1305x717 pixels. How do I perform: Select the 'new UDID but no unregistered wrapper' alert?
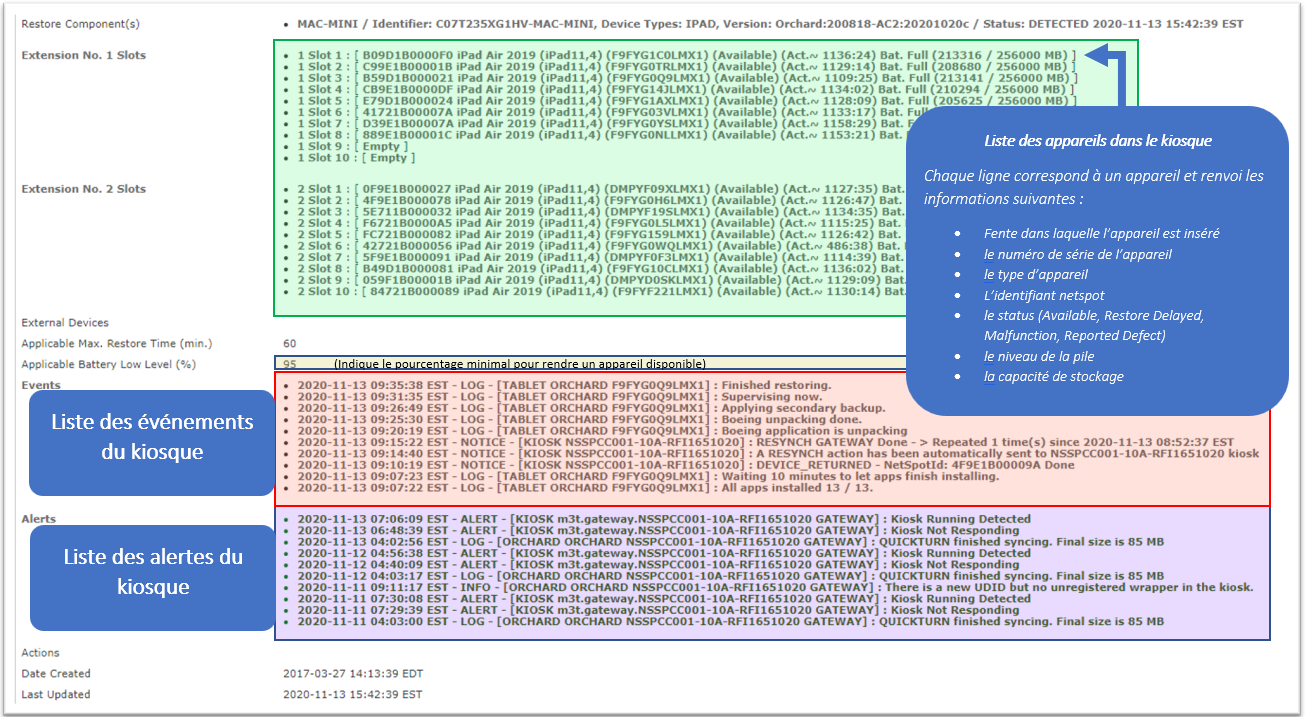pos(770,587)
